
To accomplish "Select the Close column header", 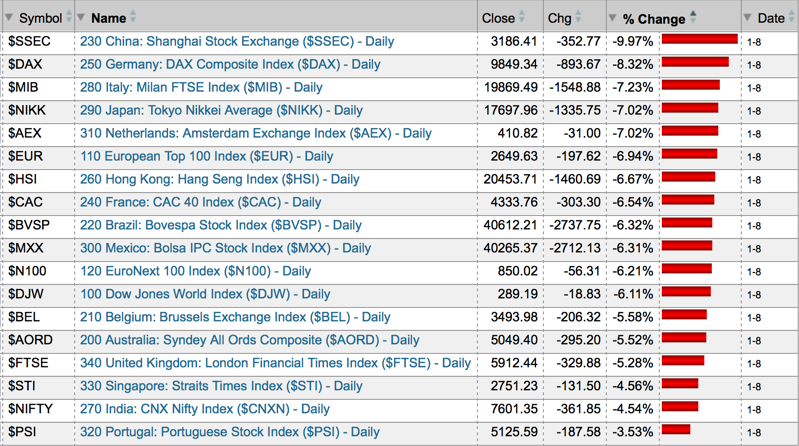I will (497, 18).
